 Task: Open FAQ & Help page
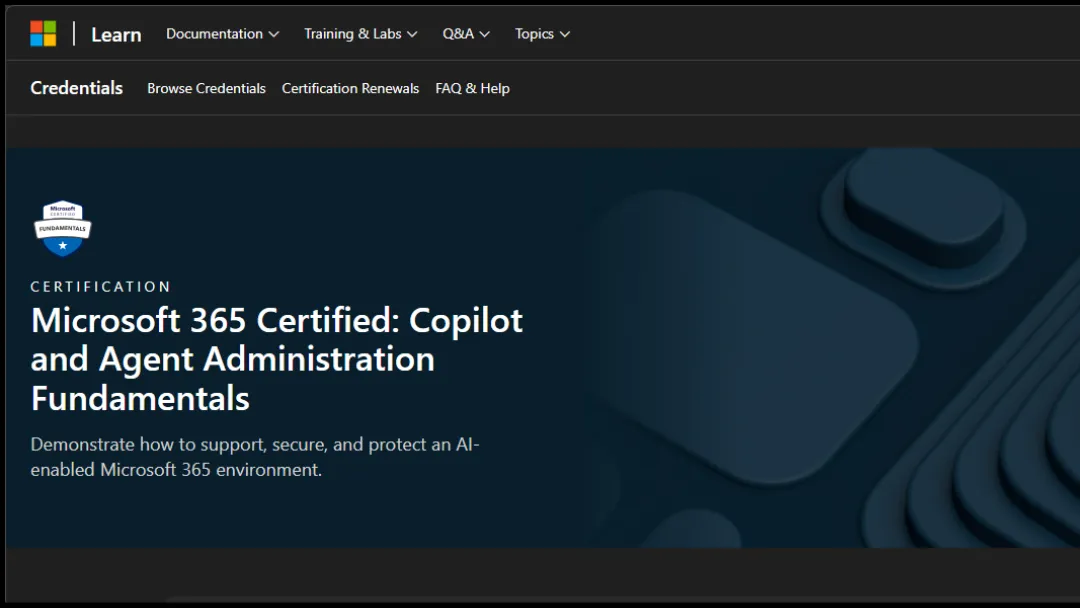point(472,88)
